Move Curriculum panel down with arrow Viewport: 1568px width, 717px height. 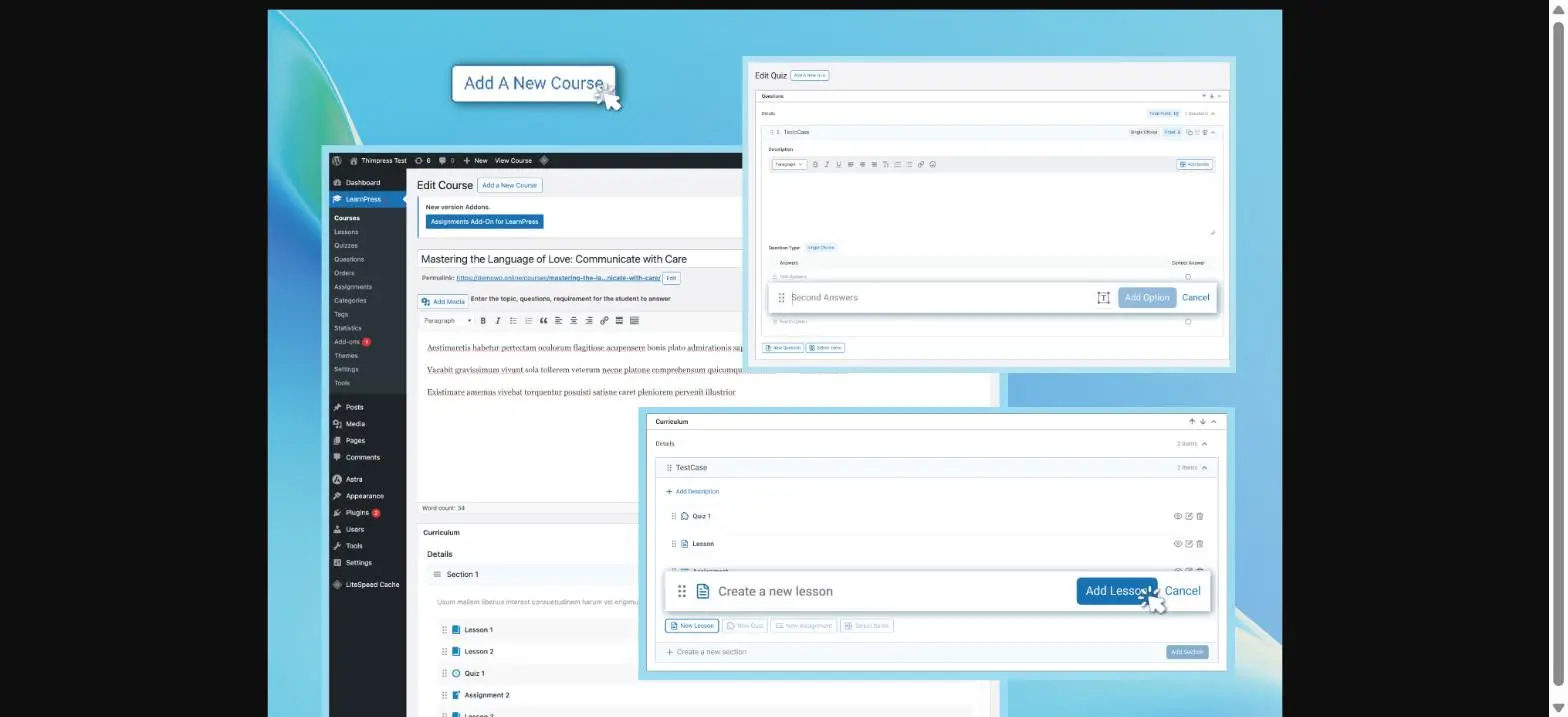point(1203,422)
